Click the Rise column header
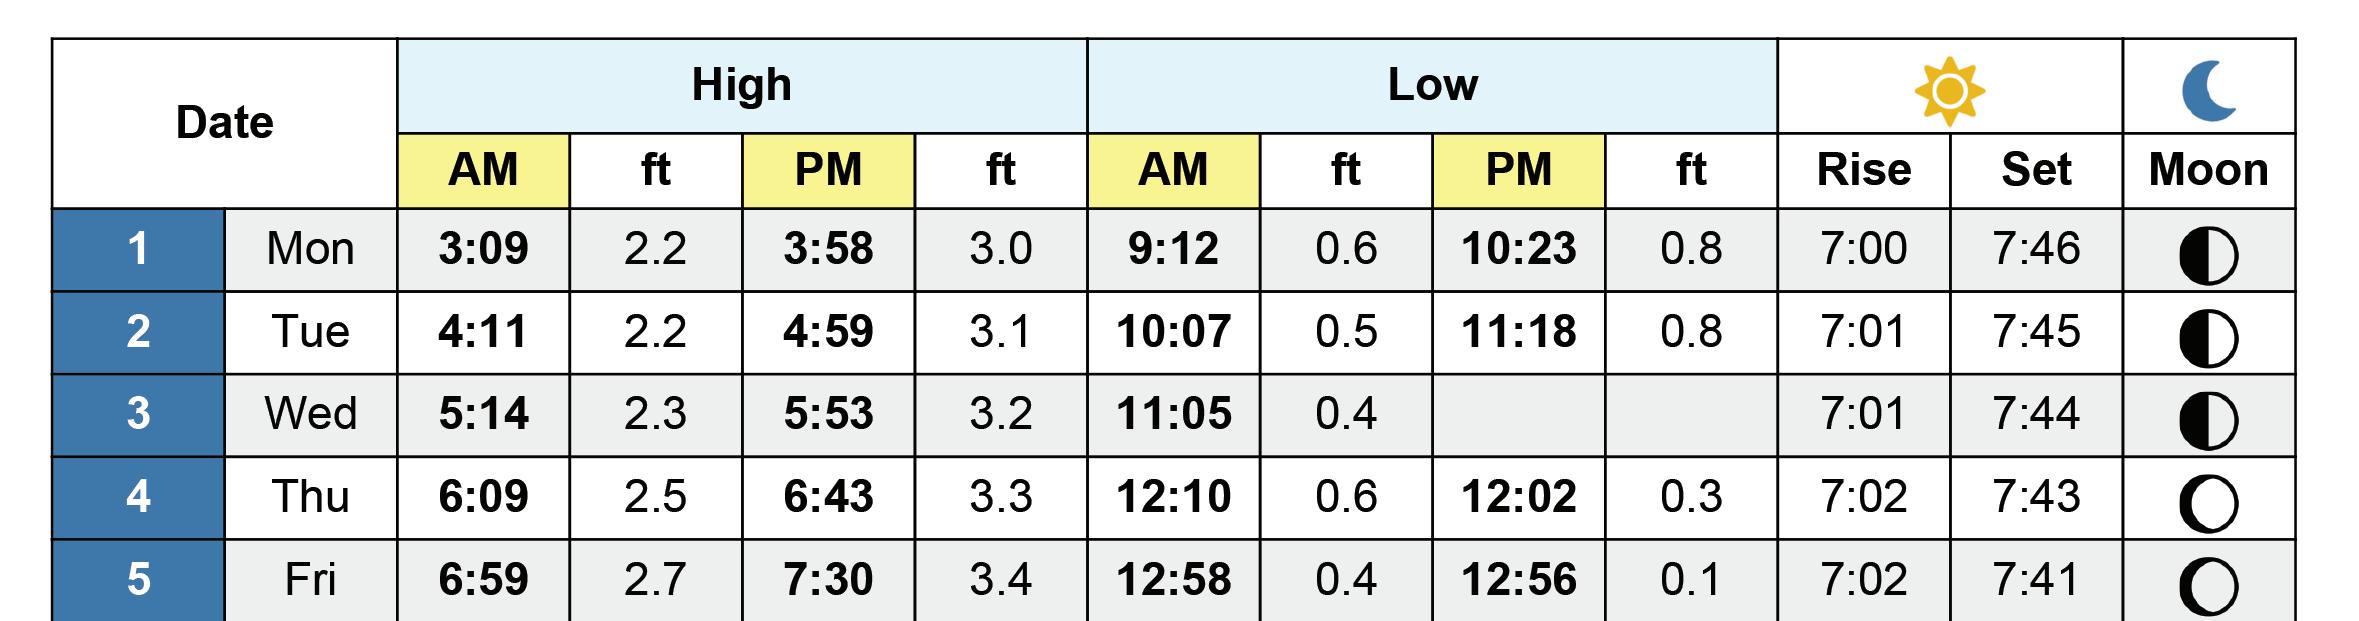Image resolution: width=2359 pixels, height=621 pixels. [x=1864, y=170]
